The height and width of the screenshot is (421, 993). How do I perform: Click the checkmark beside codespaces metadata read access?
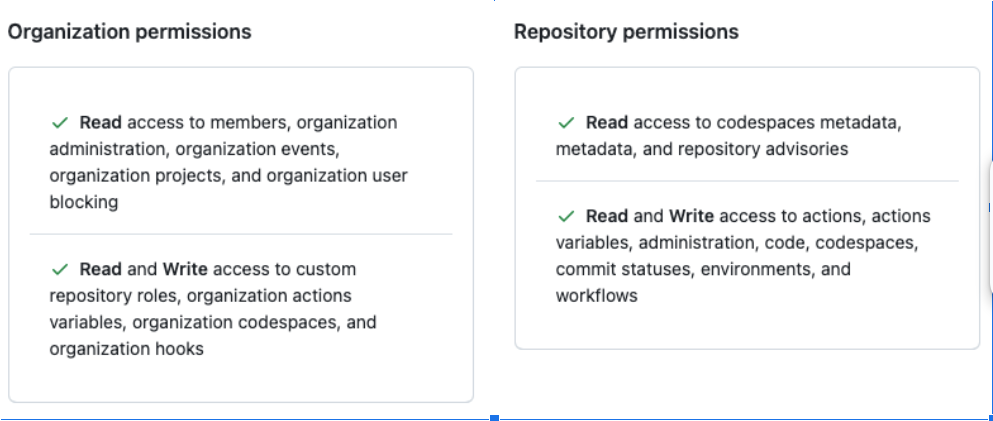(566, 123)
